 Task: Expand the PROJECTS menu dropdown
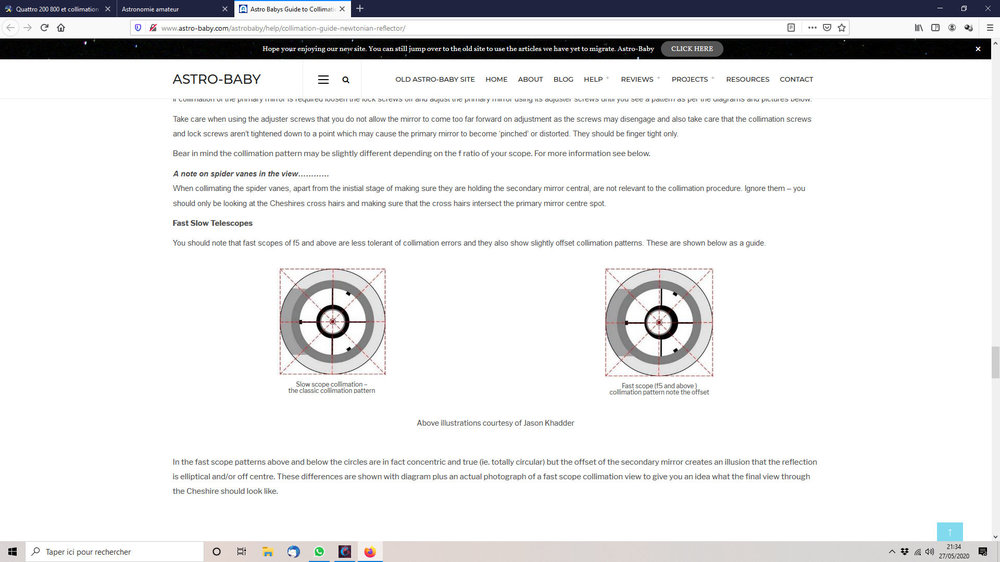click(x=693, y=80)
